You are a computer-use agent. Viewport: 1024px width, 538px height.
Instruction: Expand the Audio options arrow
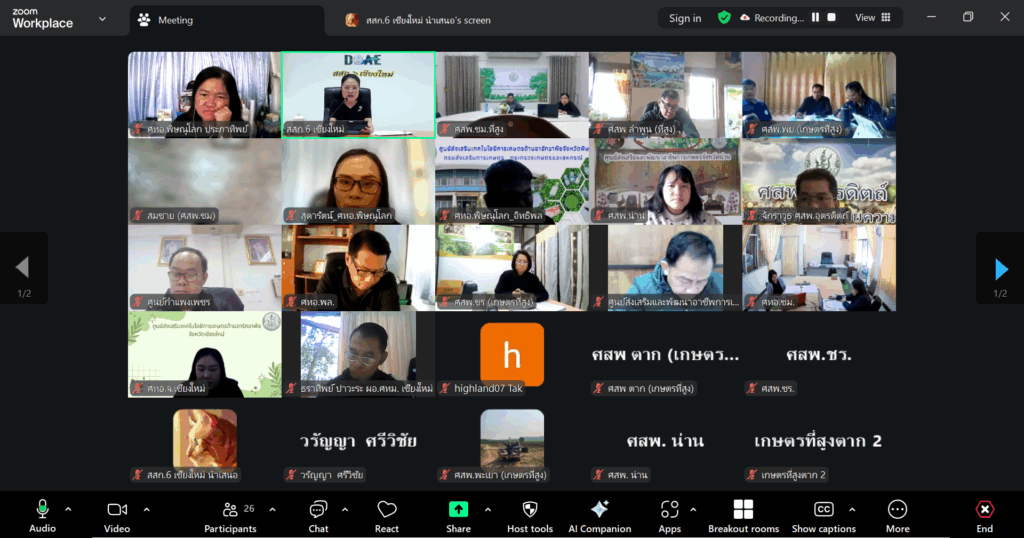[x=68, y=509]
